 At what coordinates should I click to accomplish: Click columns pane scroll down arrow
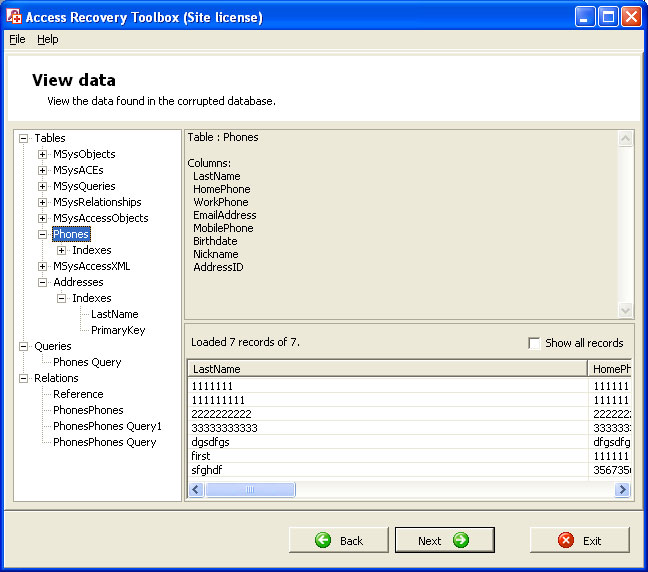[x=625, y=310]
